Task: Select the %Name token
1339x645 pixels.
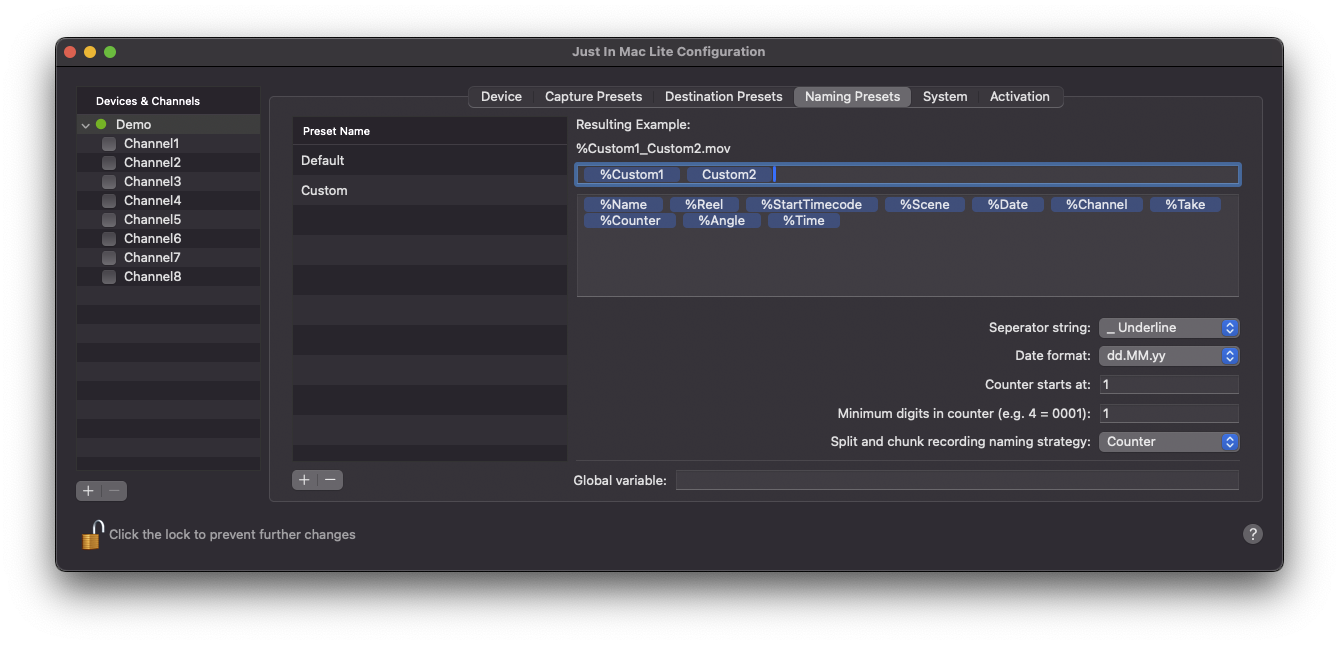Action: [623, 204]
